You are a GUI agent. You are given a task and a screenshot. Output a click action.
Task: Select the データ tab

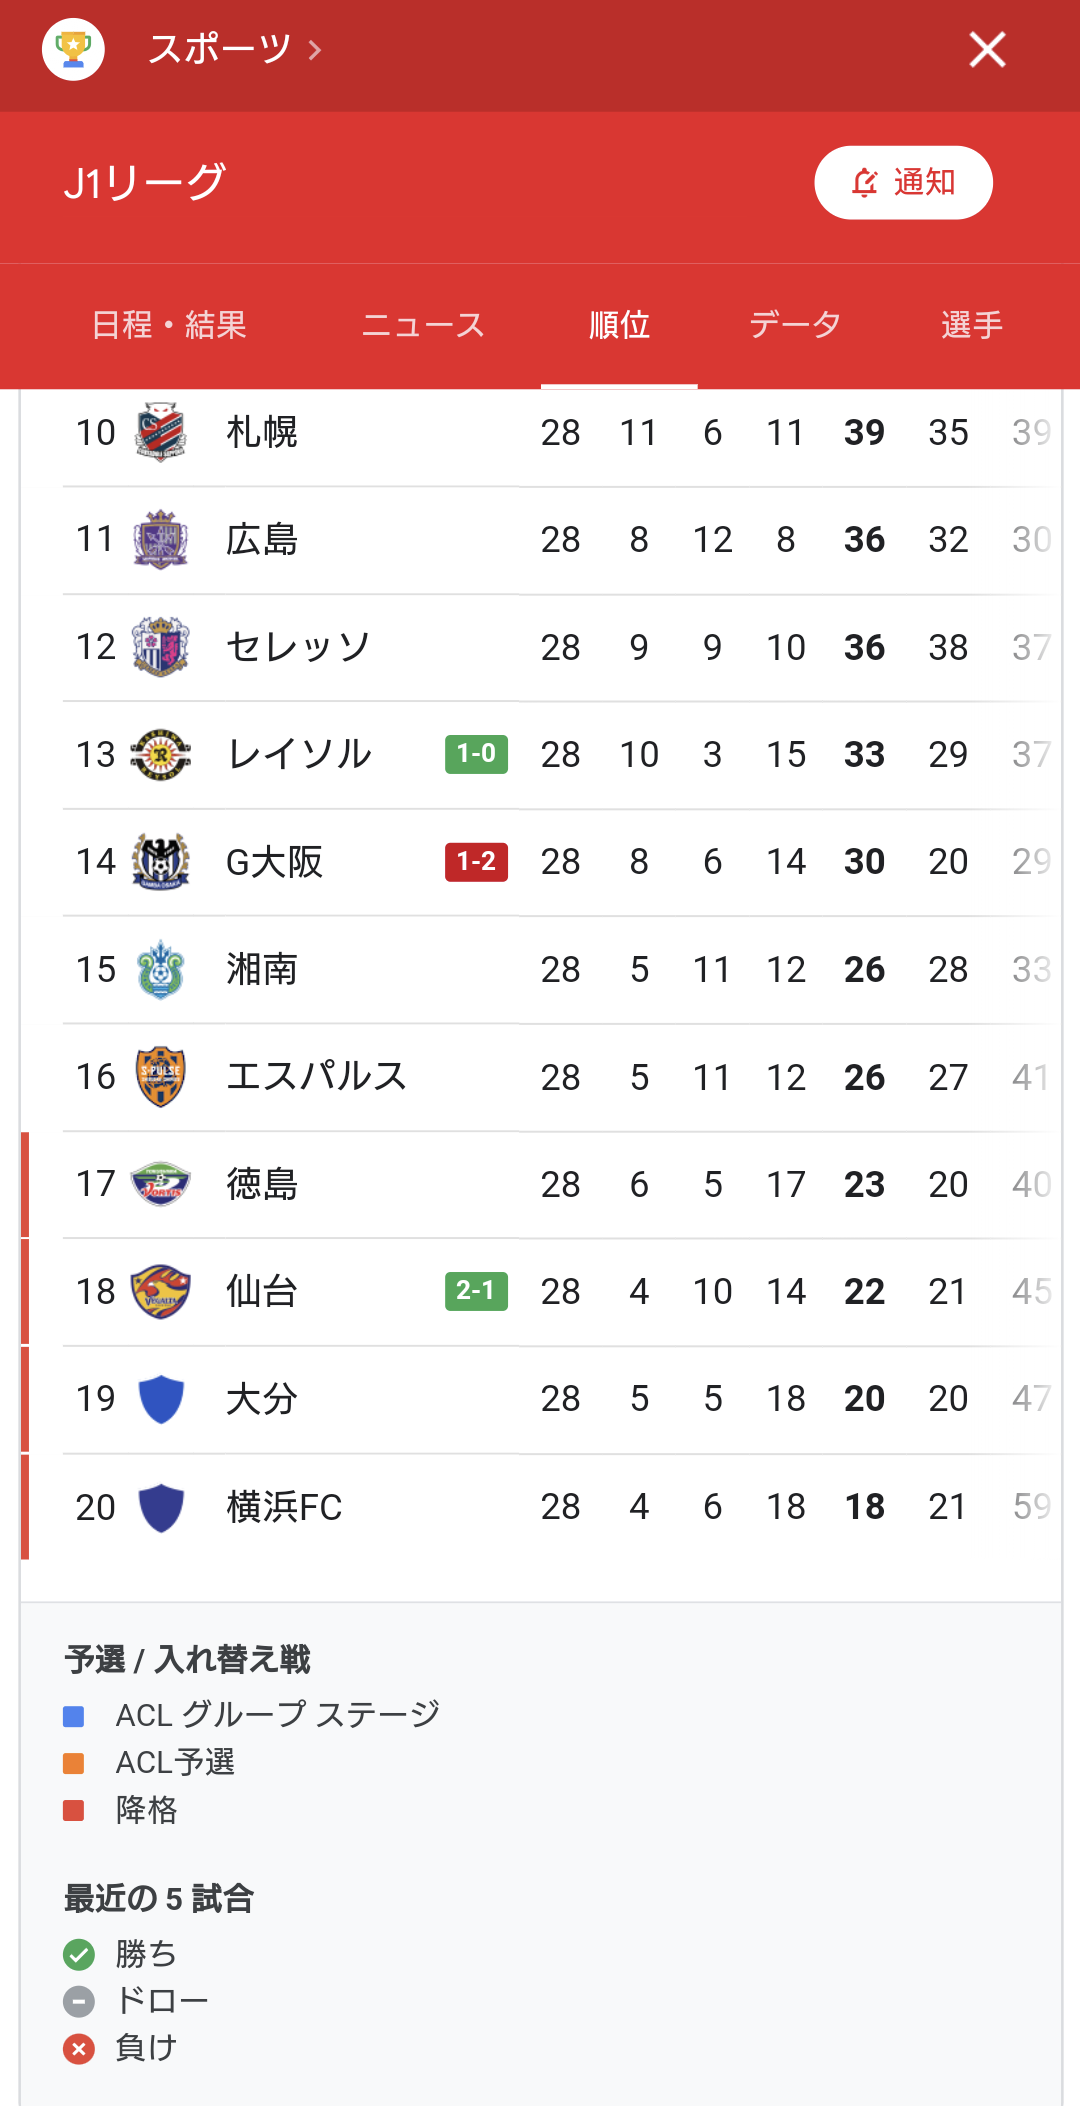tap(795, 325)
